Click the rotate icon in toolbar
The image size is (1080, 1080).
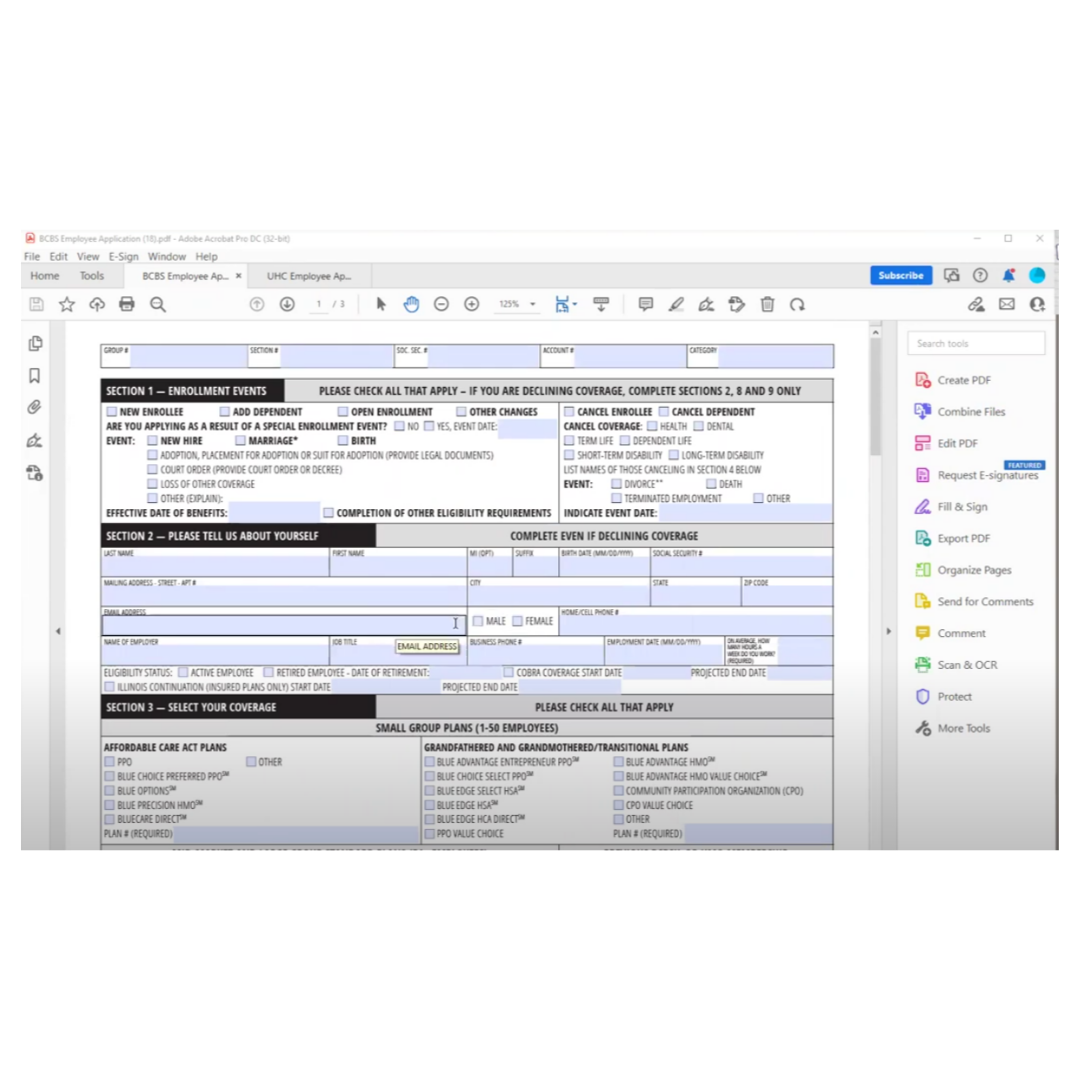click(x=798, y=304)
